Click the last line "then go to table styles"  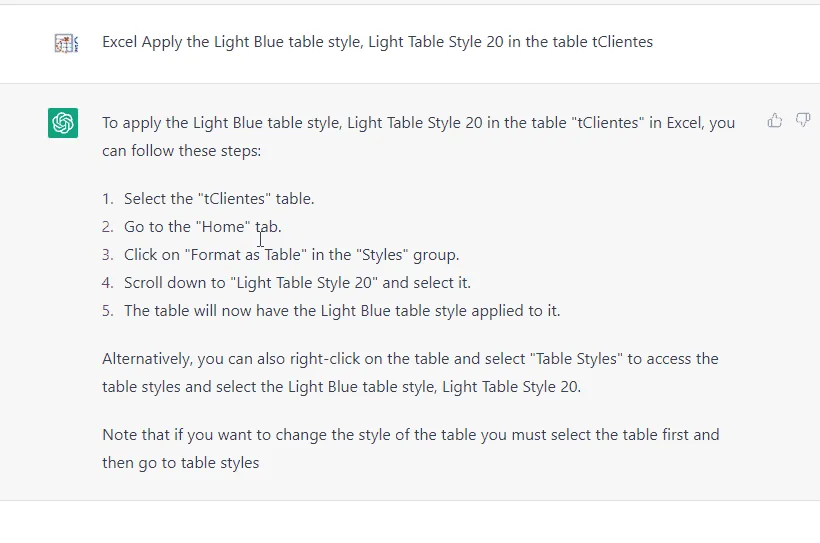pyautogui.click(x=181, y=463)
